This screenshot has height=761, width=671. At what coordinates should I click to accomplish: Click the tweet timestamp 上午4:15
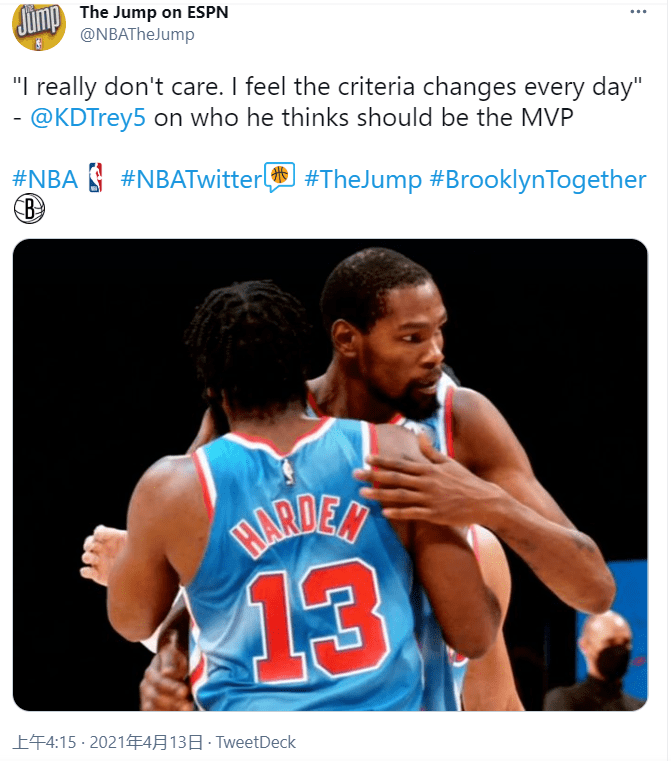[x=45, y=742]
